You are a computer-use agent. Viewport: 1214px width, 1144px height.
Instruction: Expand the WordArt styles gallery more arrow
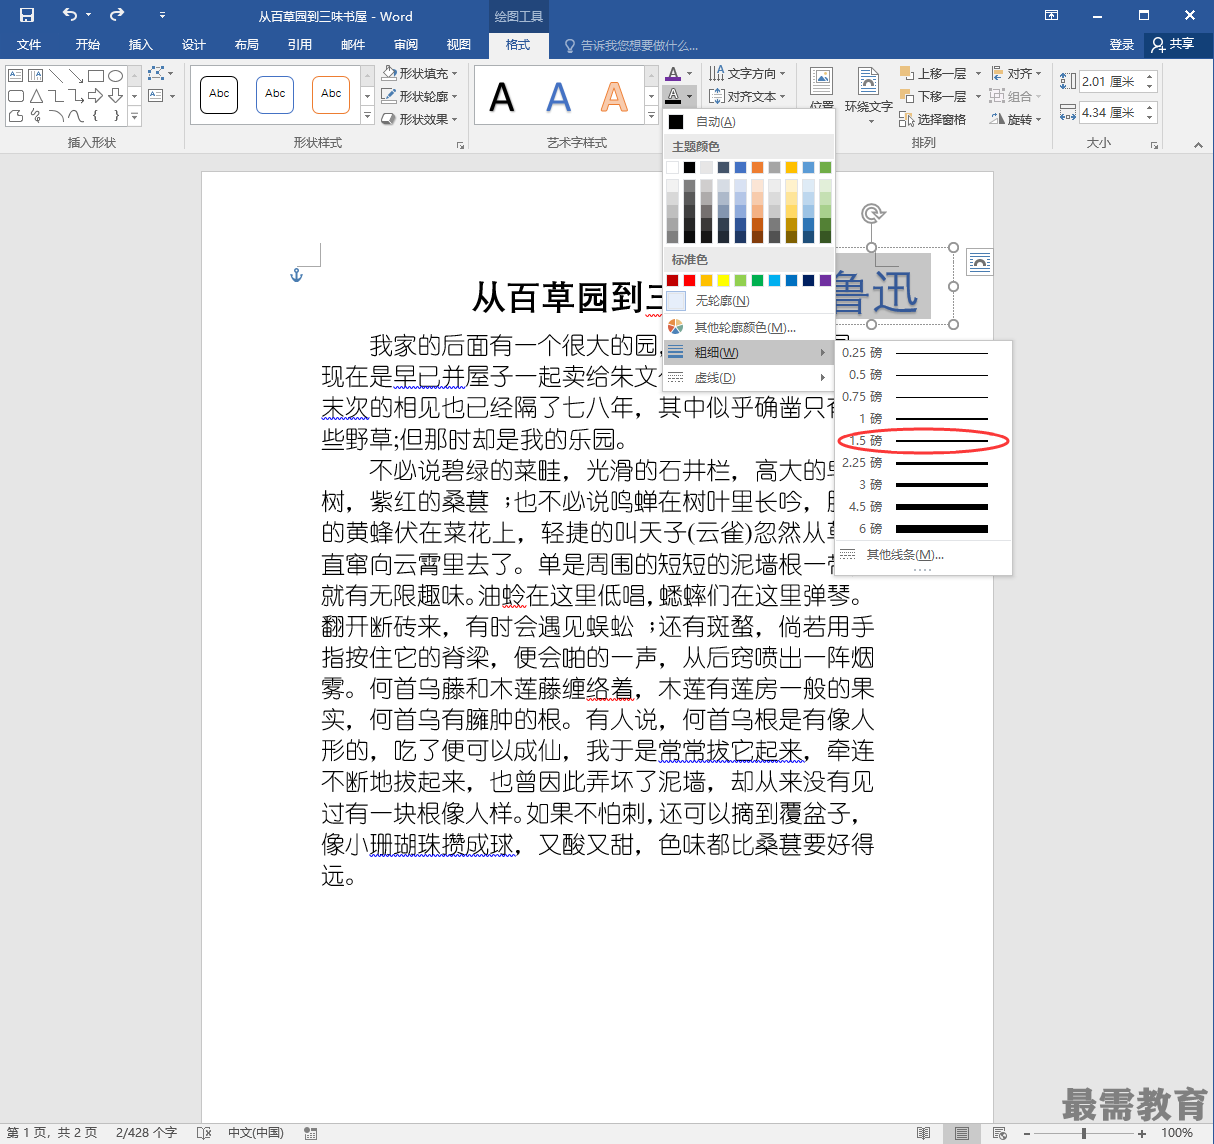point(651,116)
